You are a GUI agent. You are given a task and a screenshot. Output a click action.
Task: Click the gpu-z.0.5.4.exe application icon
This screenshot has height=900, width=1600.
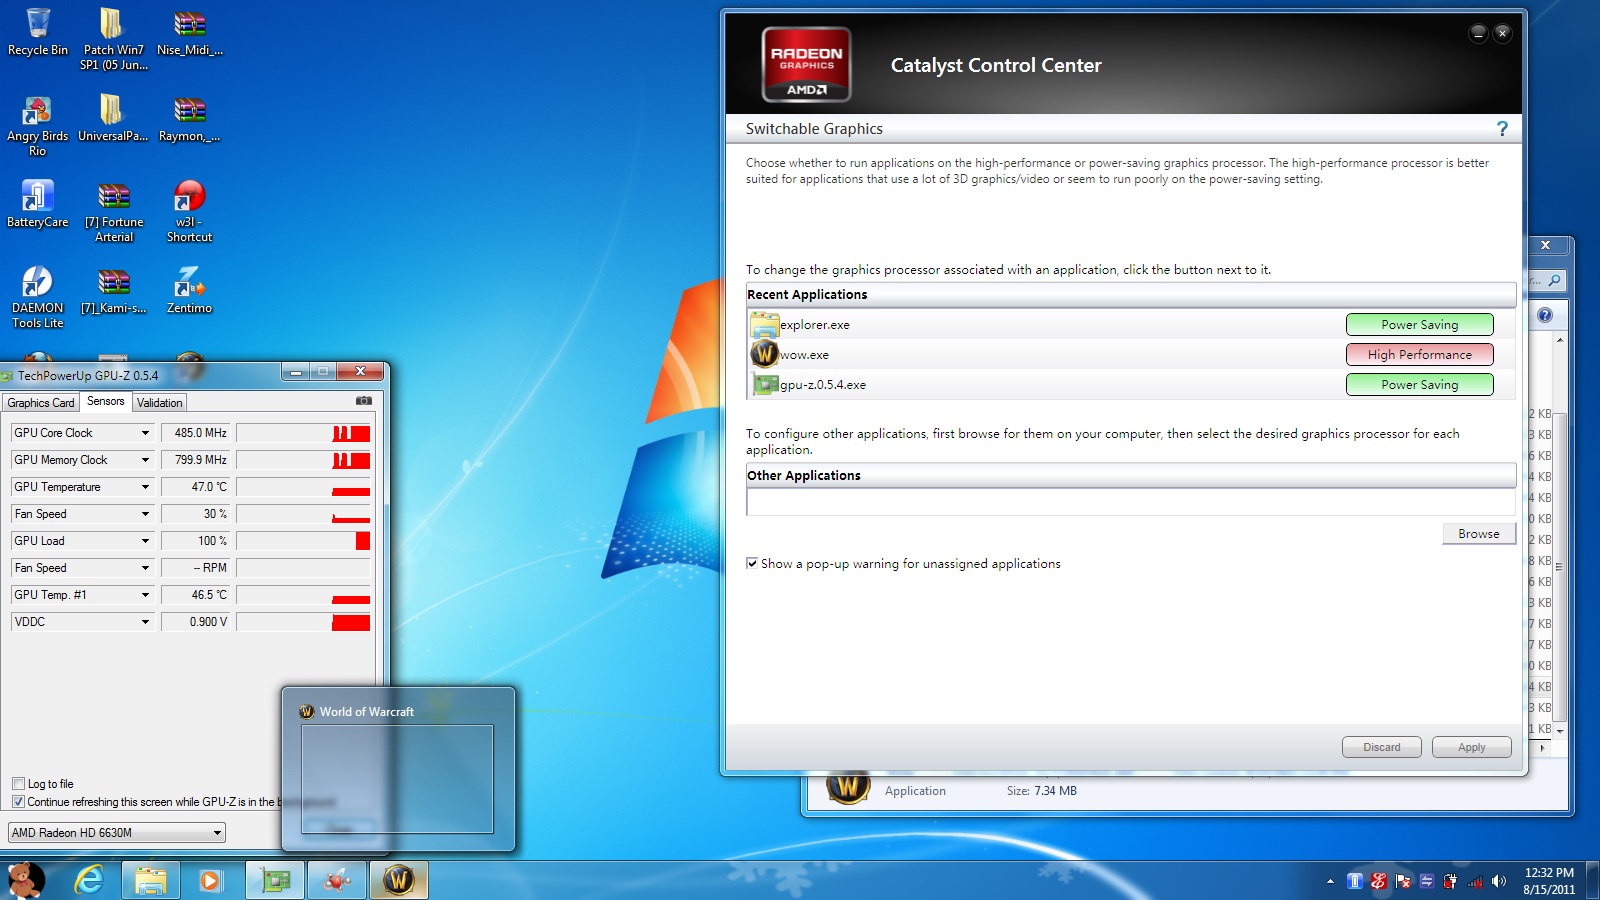click(765, 384)
